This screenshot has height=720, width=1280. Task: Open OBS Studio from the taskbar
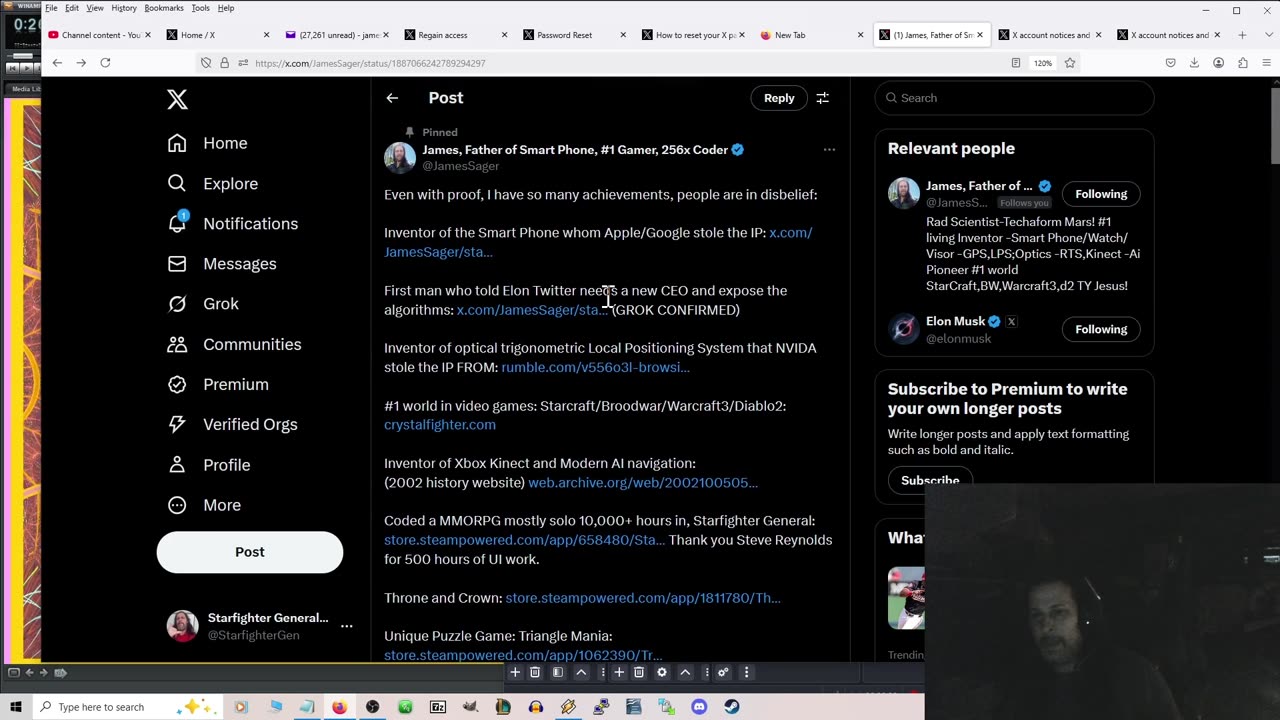(373, 707)
